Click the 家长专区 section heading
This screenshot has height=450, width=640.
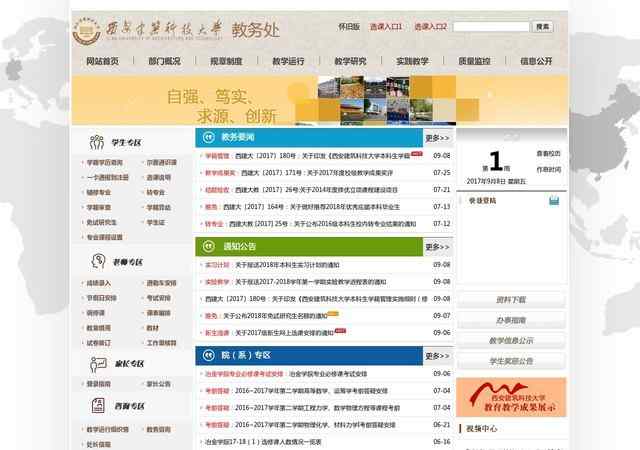(x=129, y=363)
